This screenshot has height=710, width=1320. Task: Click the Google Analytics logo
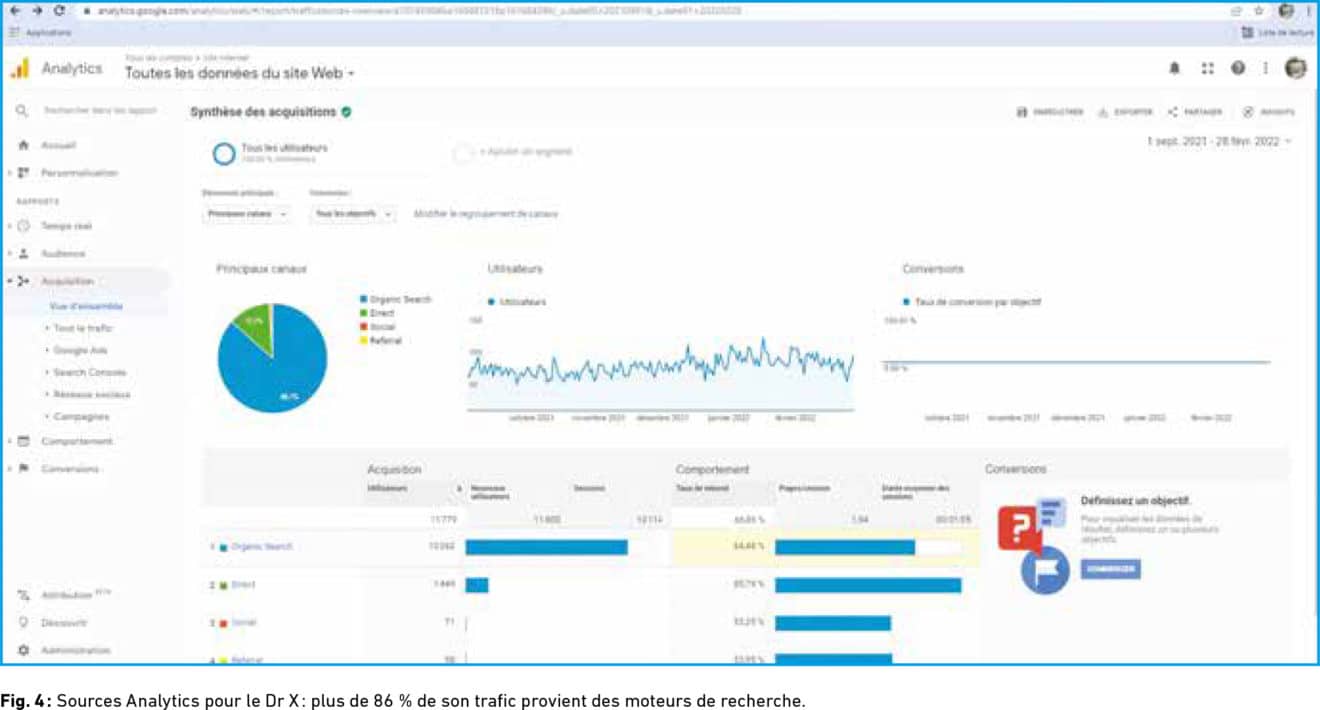pyautogui.click(x=20, y=68)
